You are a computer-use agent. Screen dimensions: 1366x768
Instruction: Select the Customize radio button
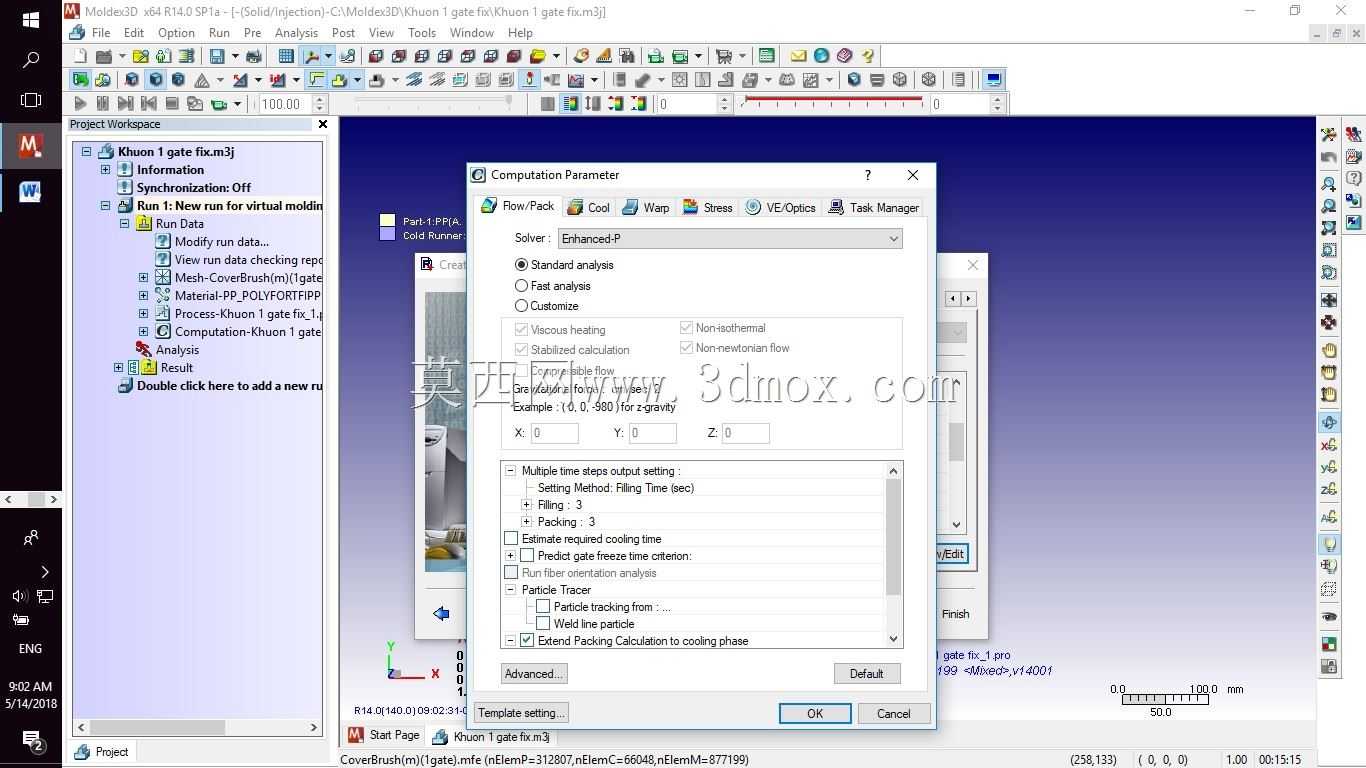click(521, 306)
